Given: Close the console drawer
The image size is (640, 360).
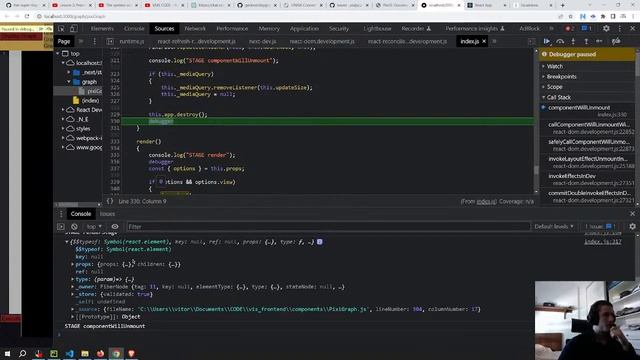Looking at the screenshot, I should 632,214.
